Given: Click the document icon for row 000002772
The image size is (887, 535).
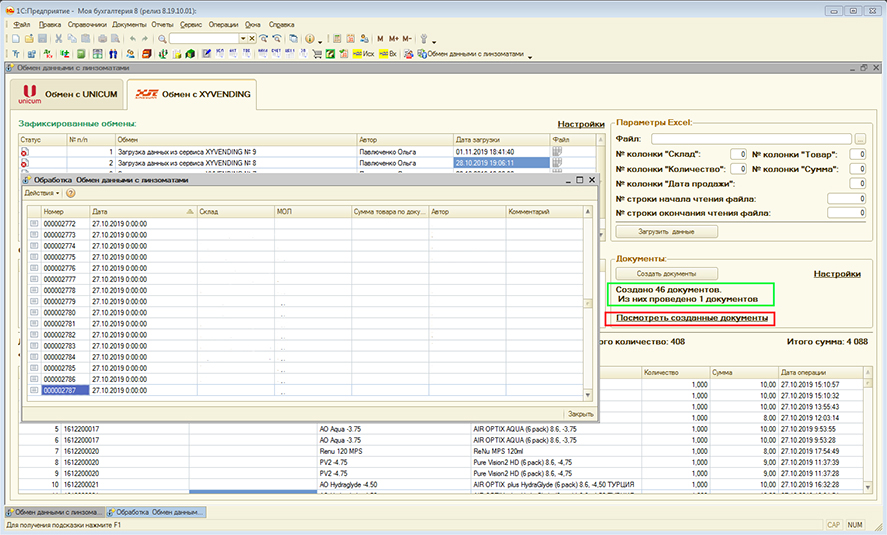Looking at the screenshot, I should [33, 224].
